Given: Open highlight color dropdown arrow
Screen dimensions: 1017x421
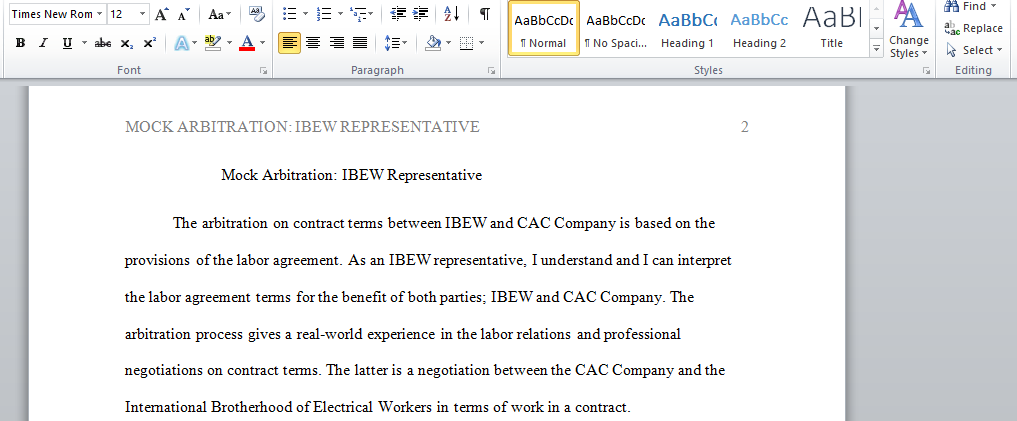Looking at the screenshot, I should [x=229, y=43].
